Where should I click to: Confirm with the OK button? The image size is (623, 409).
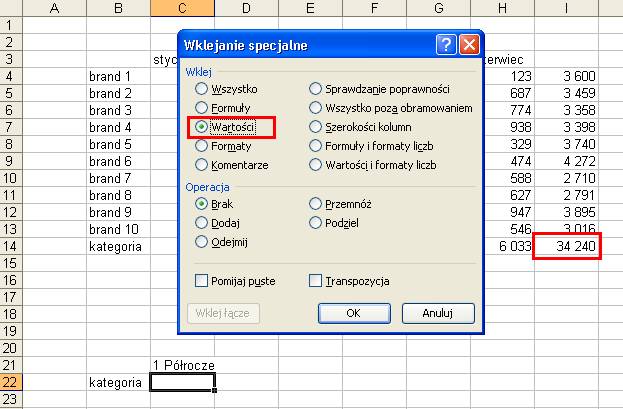pos(354,313)
